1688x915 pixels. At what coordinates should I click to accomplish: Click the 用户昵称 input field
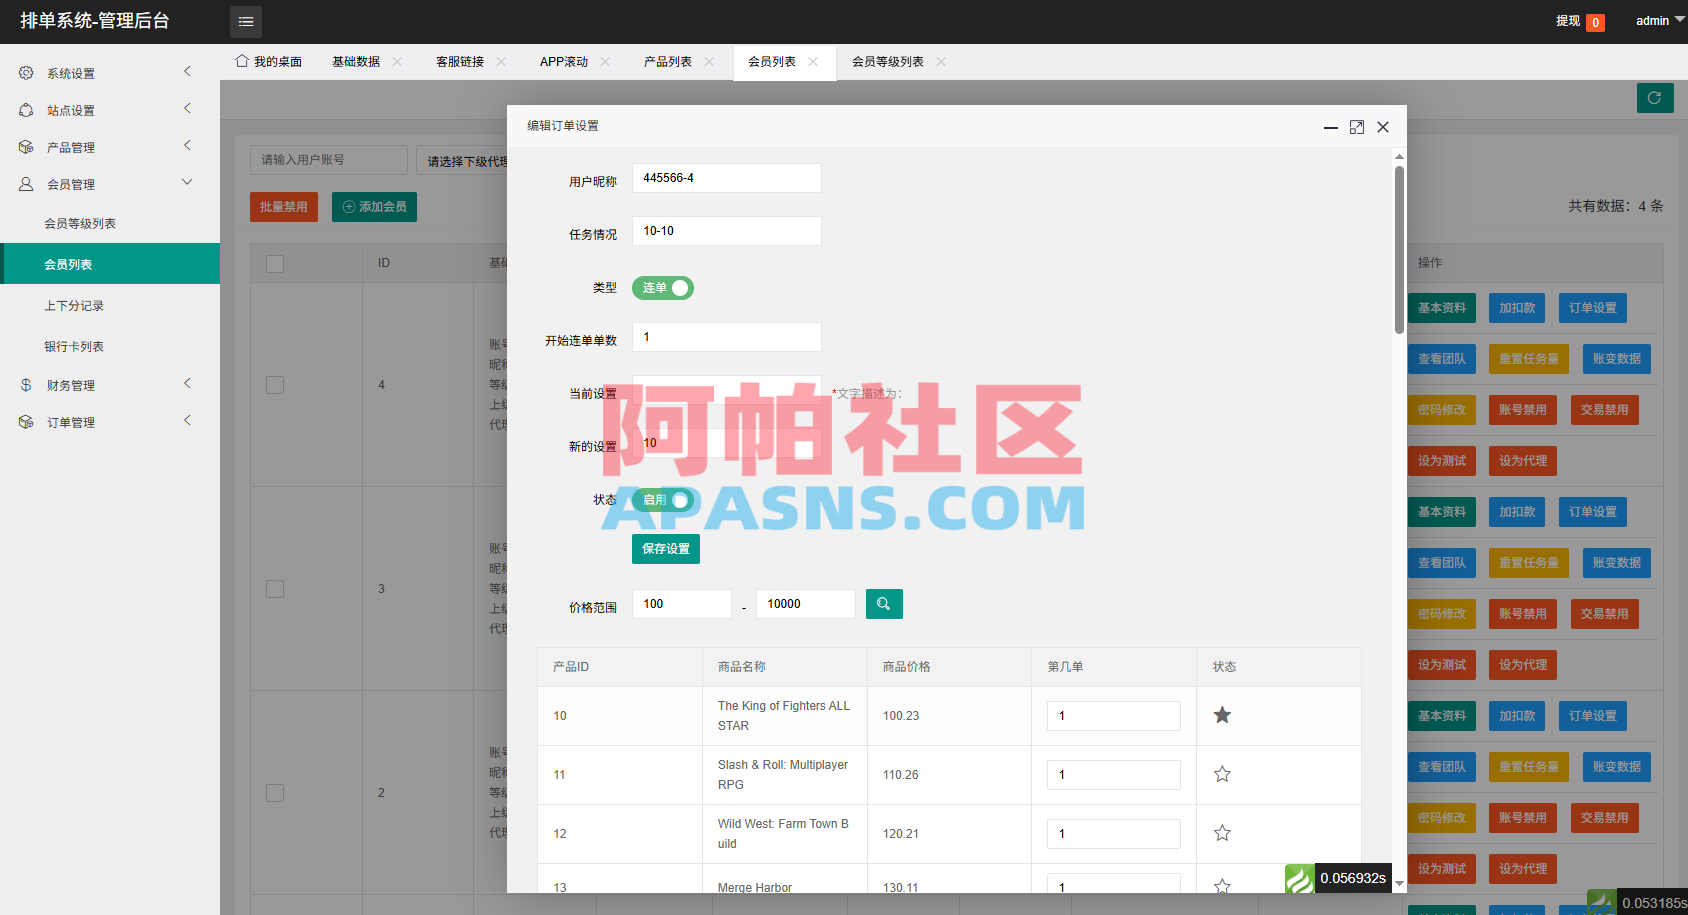pyautogui.click(x=727, y=178)
